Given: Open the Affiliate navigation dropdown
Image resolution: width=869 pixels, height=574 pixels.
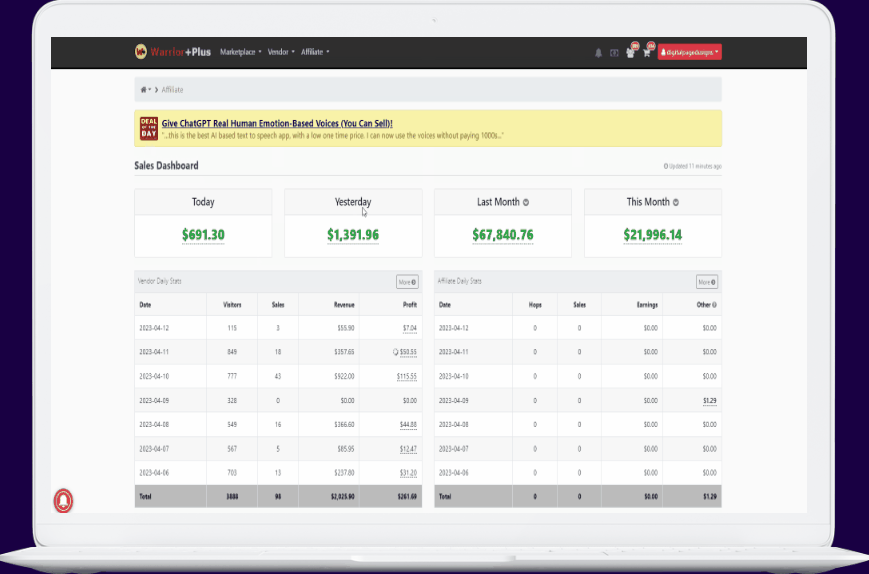Looking at the screenshot, I should click(x=315, y=52).
